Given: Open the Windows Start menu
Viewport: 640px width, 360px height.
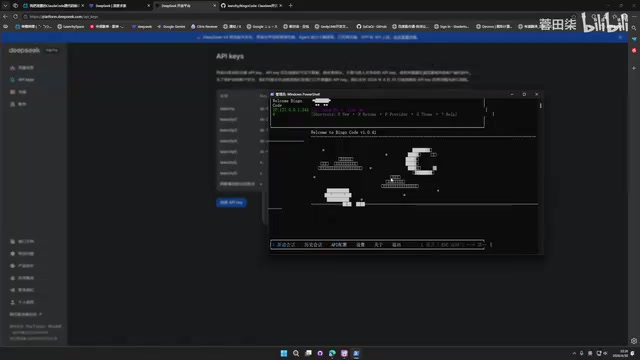Looking at the screenshot, I should pyautogui.click(x=284, y=353).
